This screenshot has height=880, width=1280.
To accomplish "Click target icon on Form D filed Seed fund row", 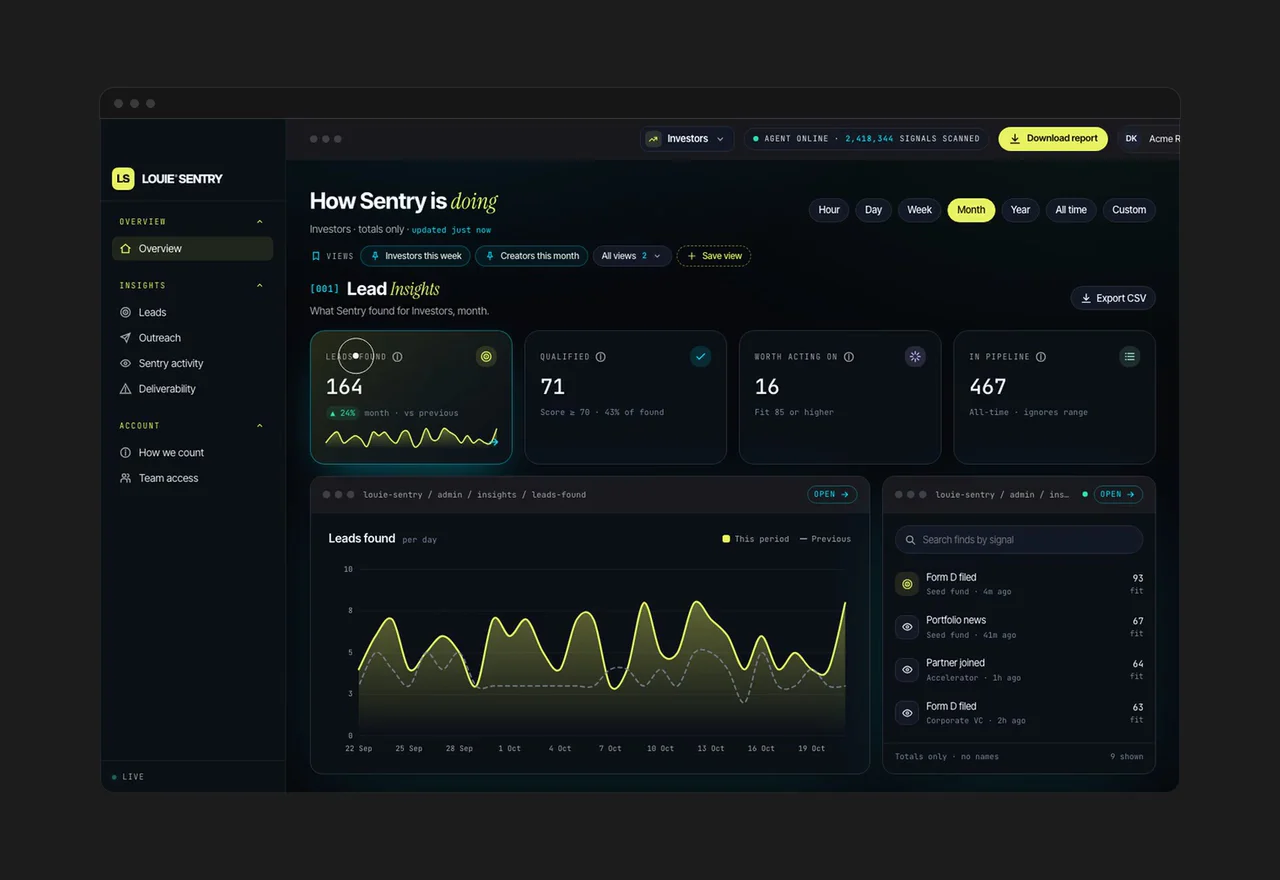I will (907, 584).
